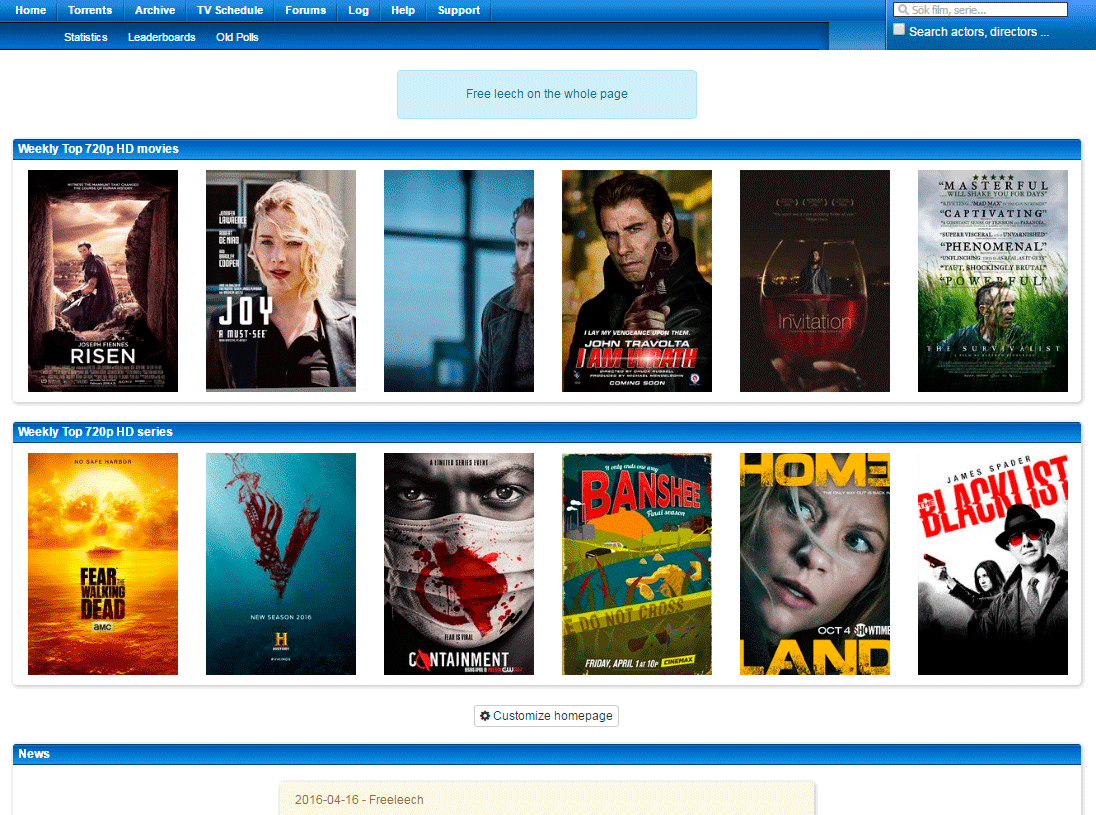This screenshot has width=1096, height=815.
Task: Visit the Forums section
Action: (305, 10)
